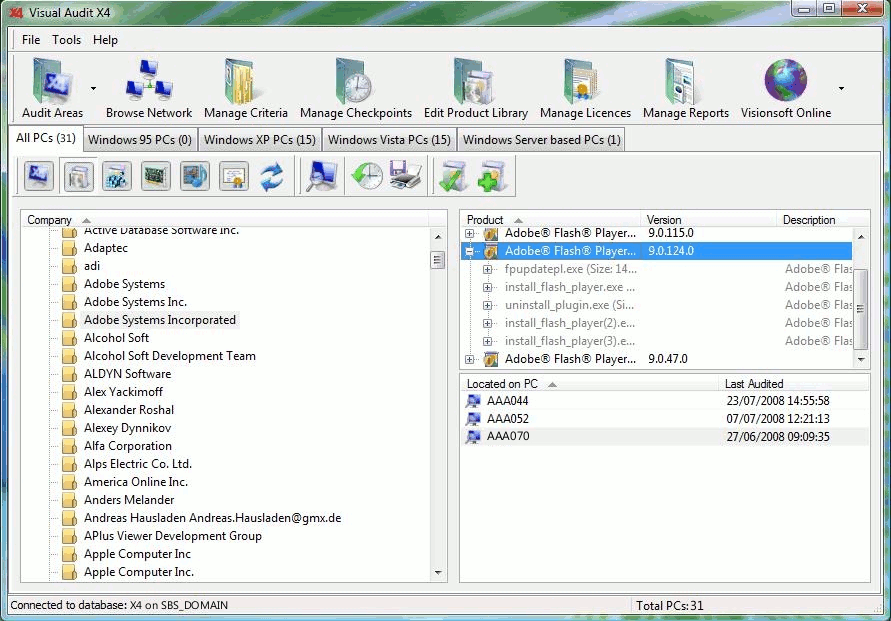Collapse Adobe Flash Player 9.0.124.0 row
Screen dimensions: 891x621
click(x=469, y=251)
